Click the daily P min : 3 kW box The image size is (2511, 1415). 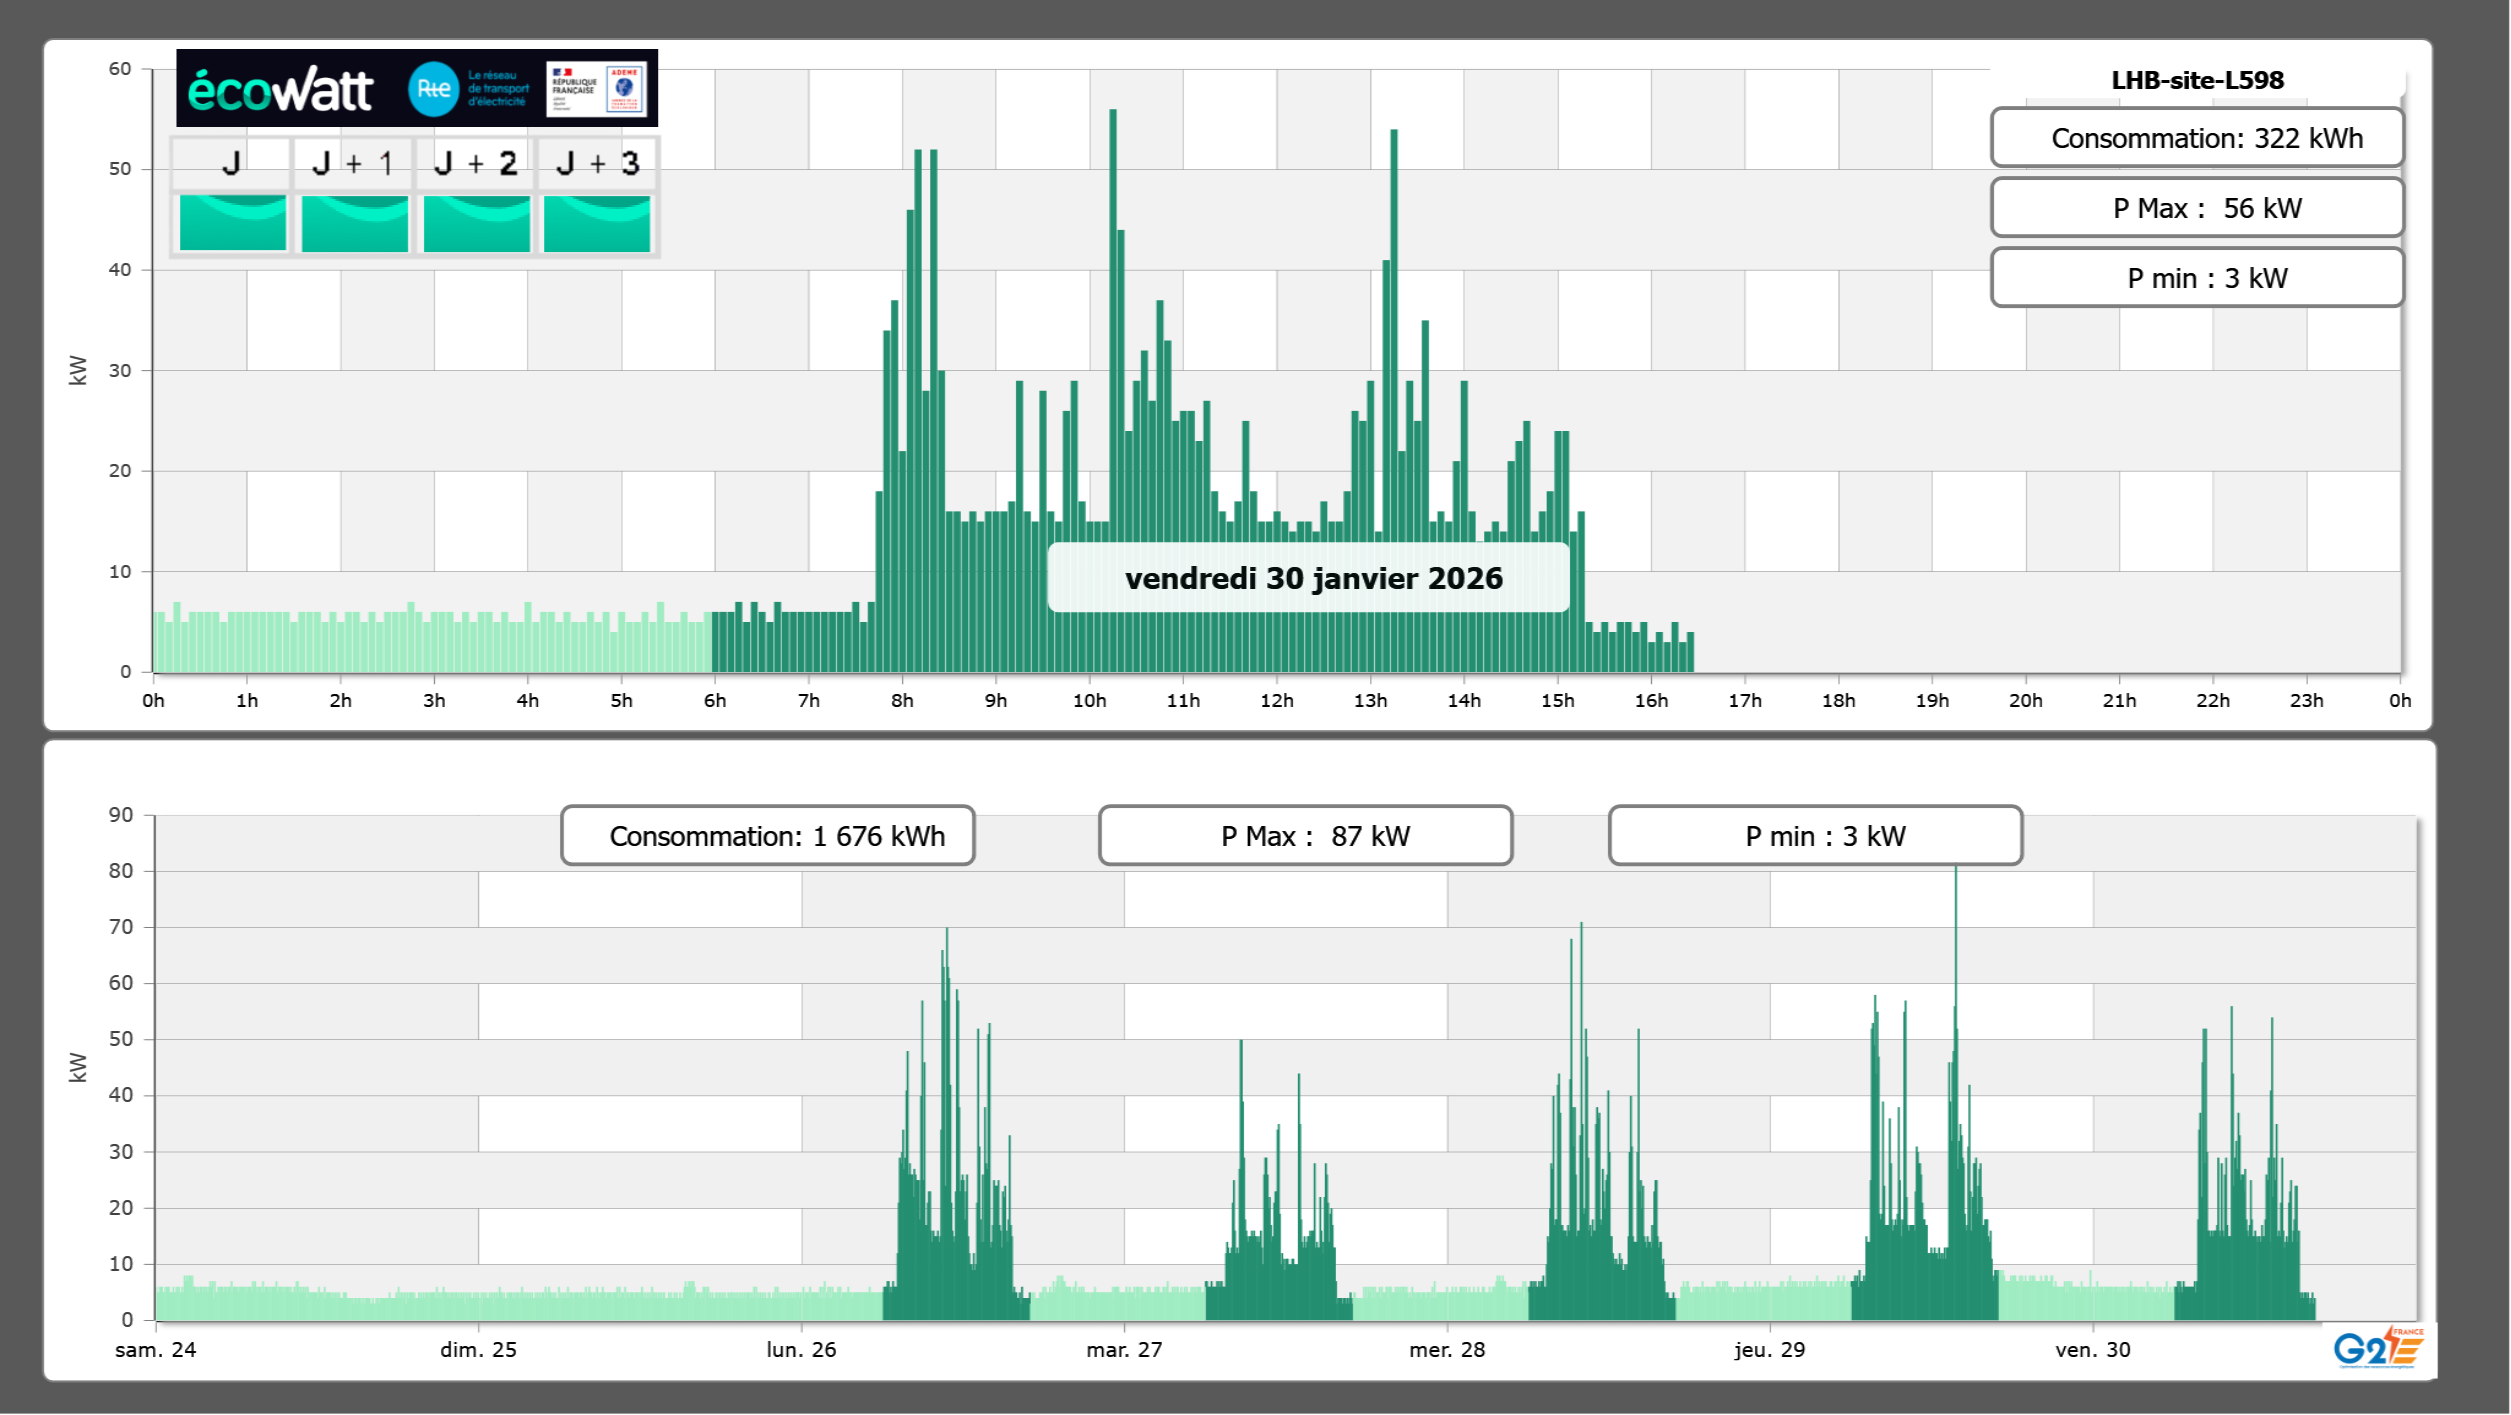2197,278
